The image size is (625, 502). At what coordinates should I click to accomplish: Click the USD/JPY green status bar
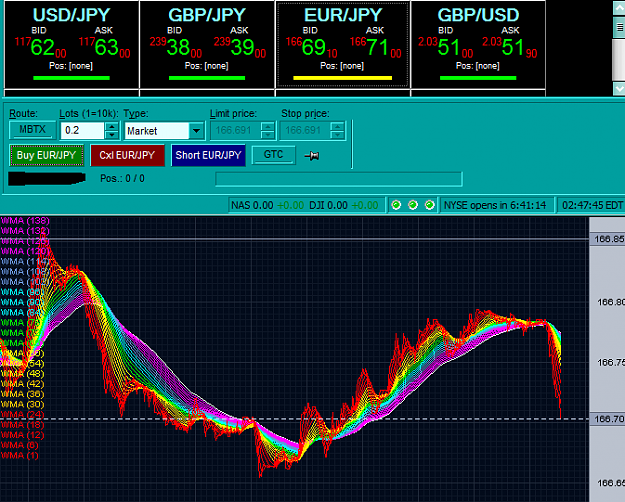71,78
